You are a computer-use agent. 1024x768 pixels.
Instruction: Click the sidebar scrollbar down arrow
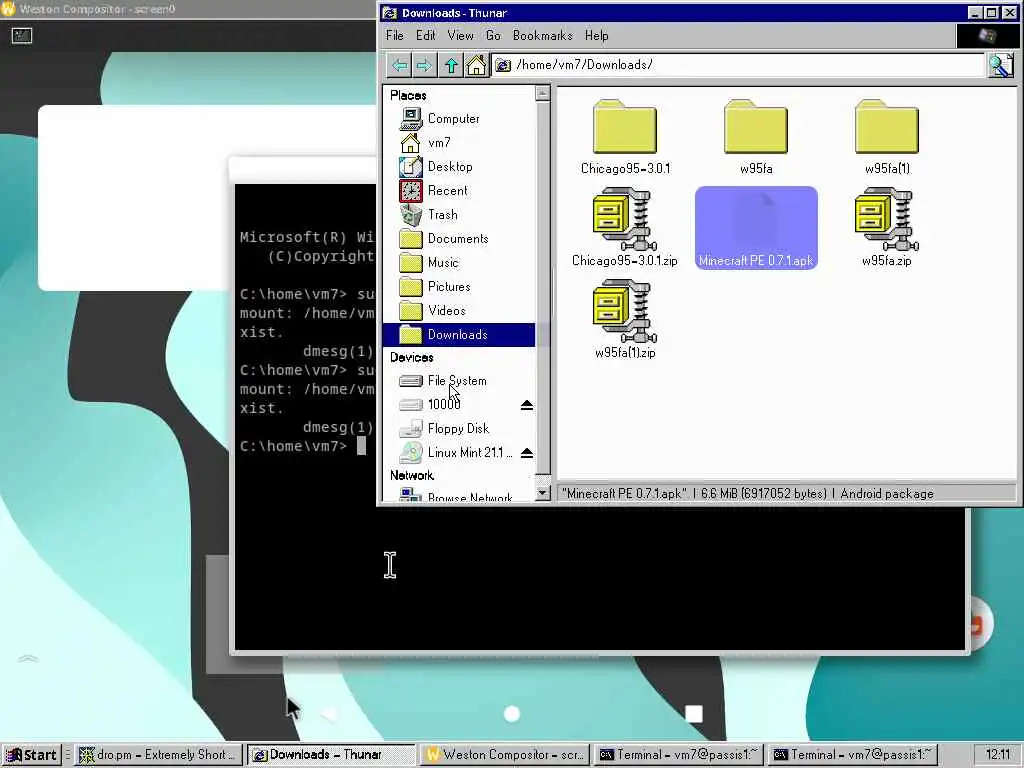(542, 493)
